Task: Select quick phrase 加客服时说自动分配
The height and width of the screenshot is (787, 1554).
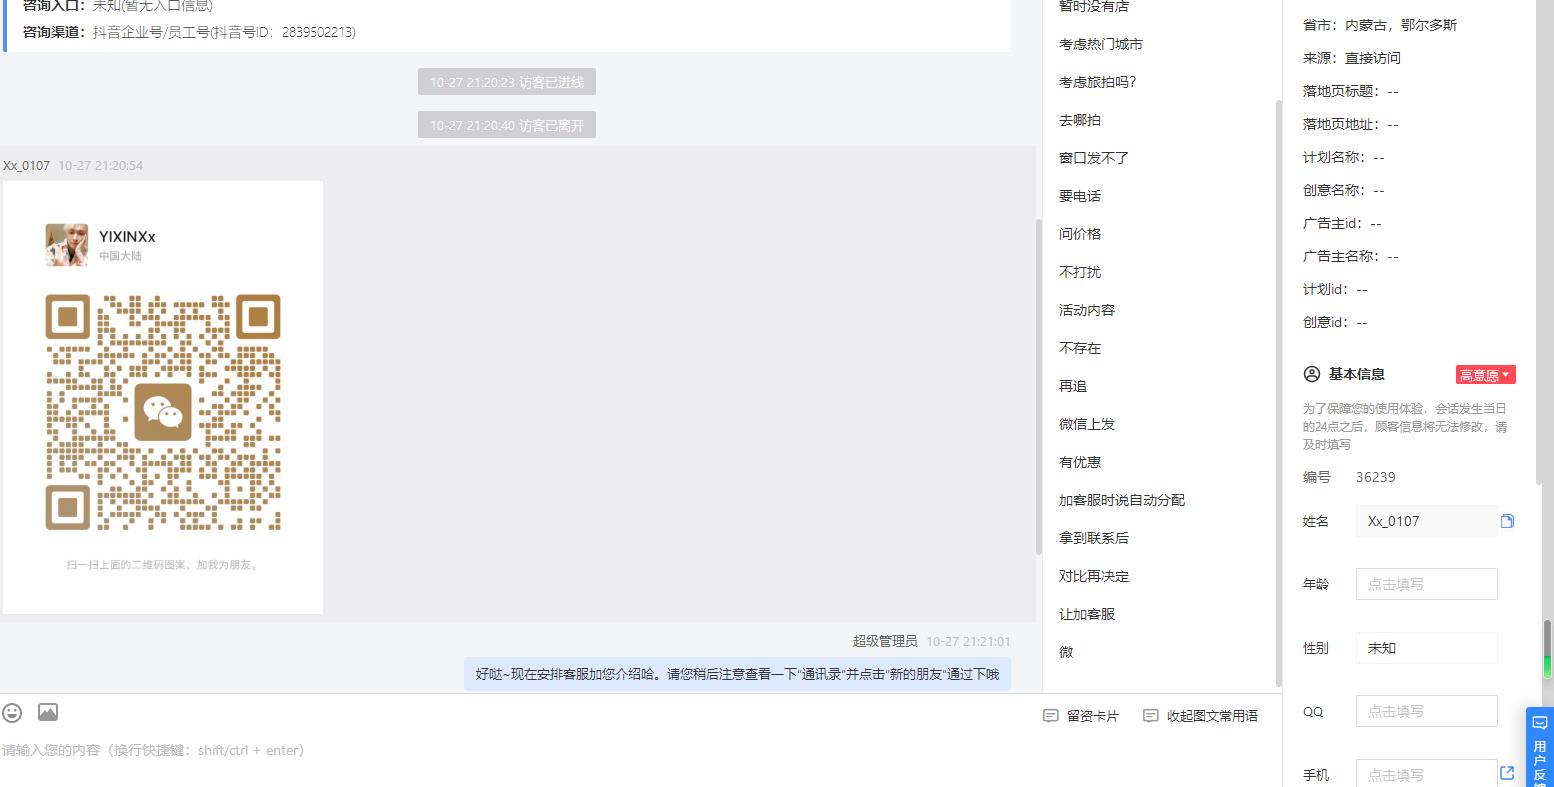Action: 1122,500
